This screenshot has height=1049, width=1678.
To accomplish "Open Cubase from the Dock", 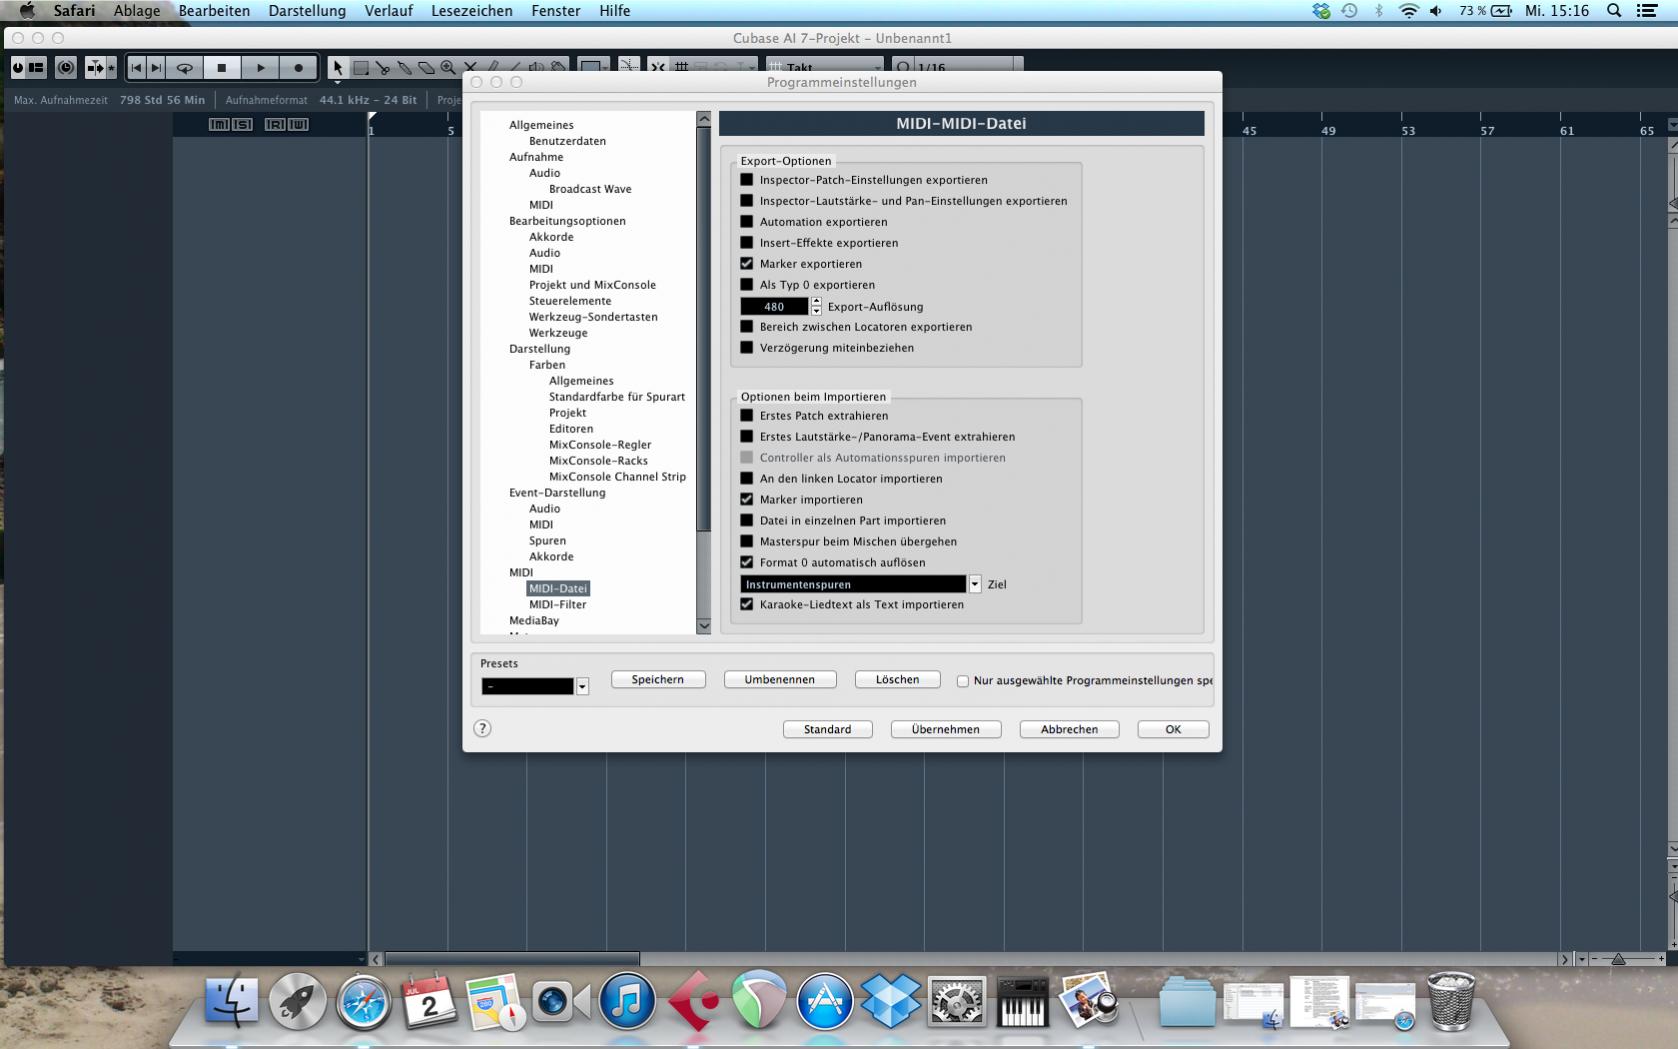I will [693, 1001].
